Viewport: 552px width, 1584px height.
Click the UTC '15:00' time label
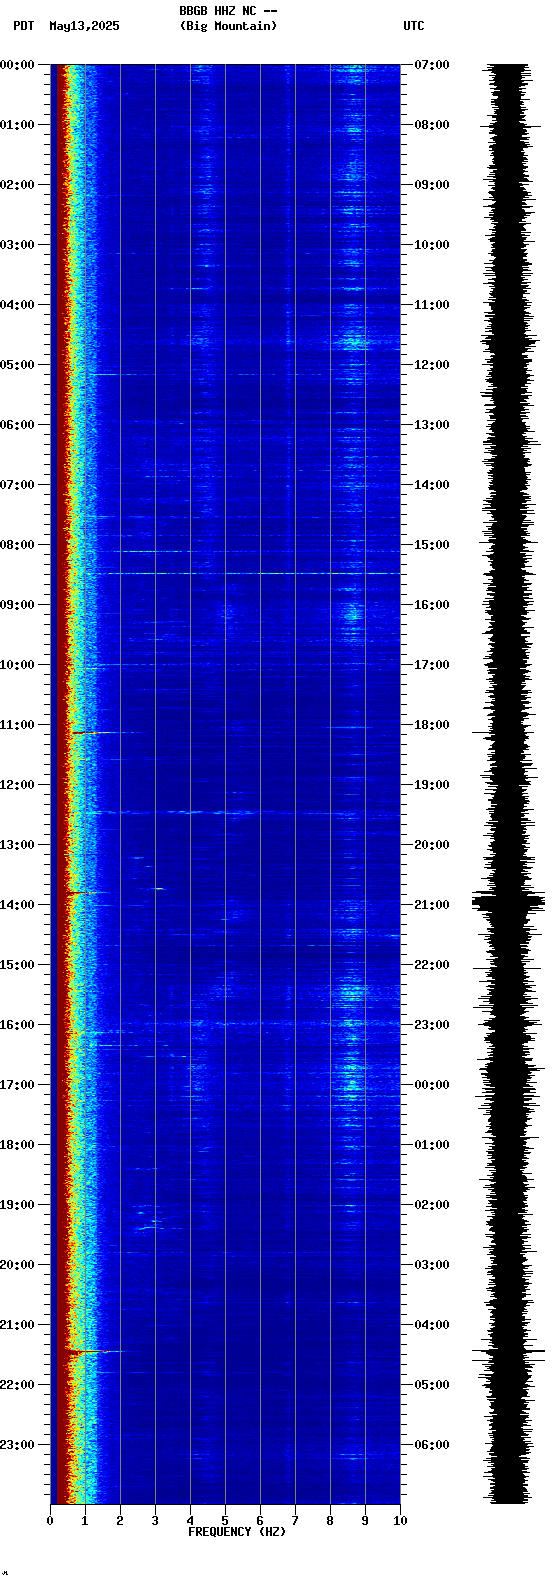click(x=432, y=545)
